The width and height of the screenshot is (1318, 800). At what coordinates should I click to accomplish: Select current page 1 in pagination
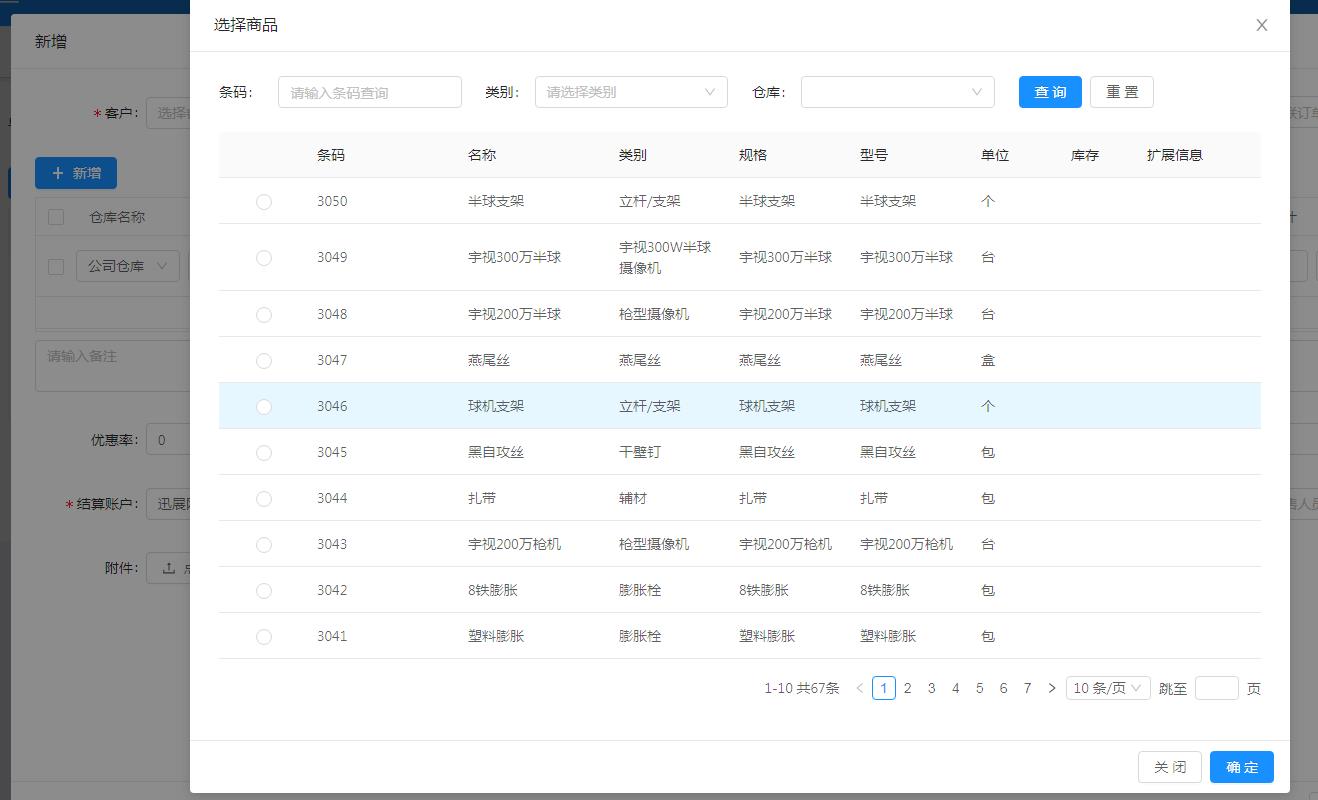click(884, 688)
